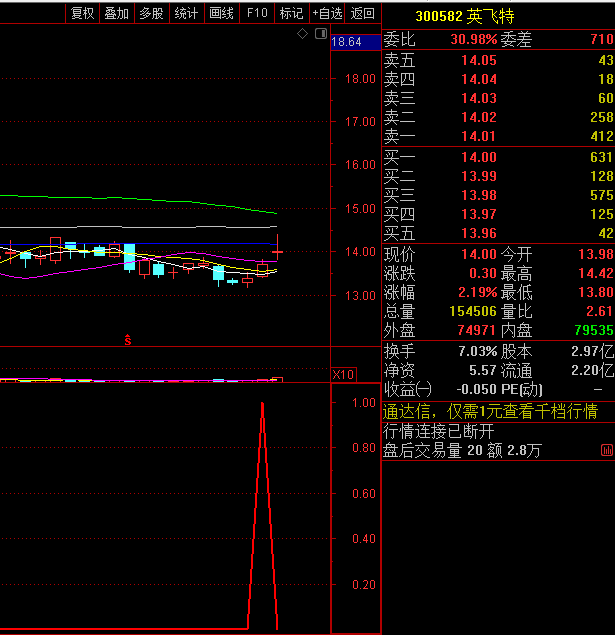This screenshot has width=615, height=635.
Task: Click the 最高 value 14.42
Action: (x=596, y=273)
